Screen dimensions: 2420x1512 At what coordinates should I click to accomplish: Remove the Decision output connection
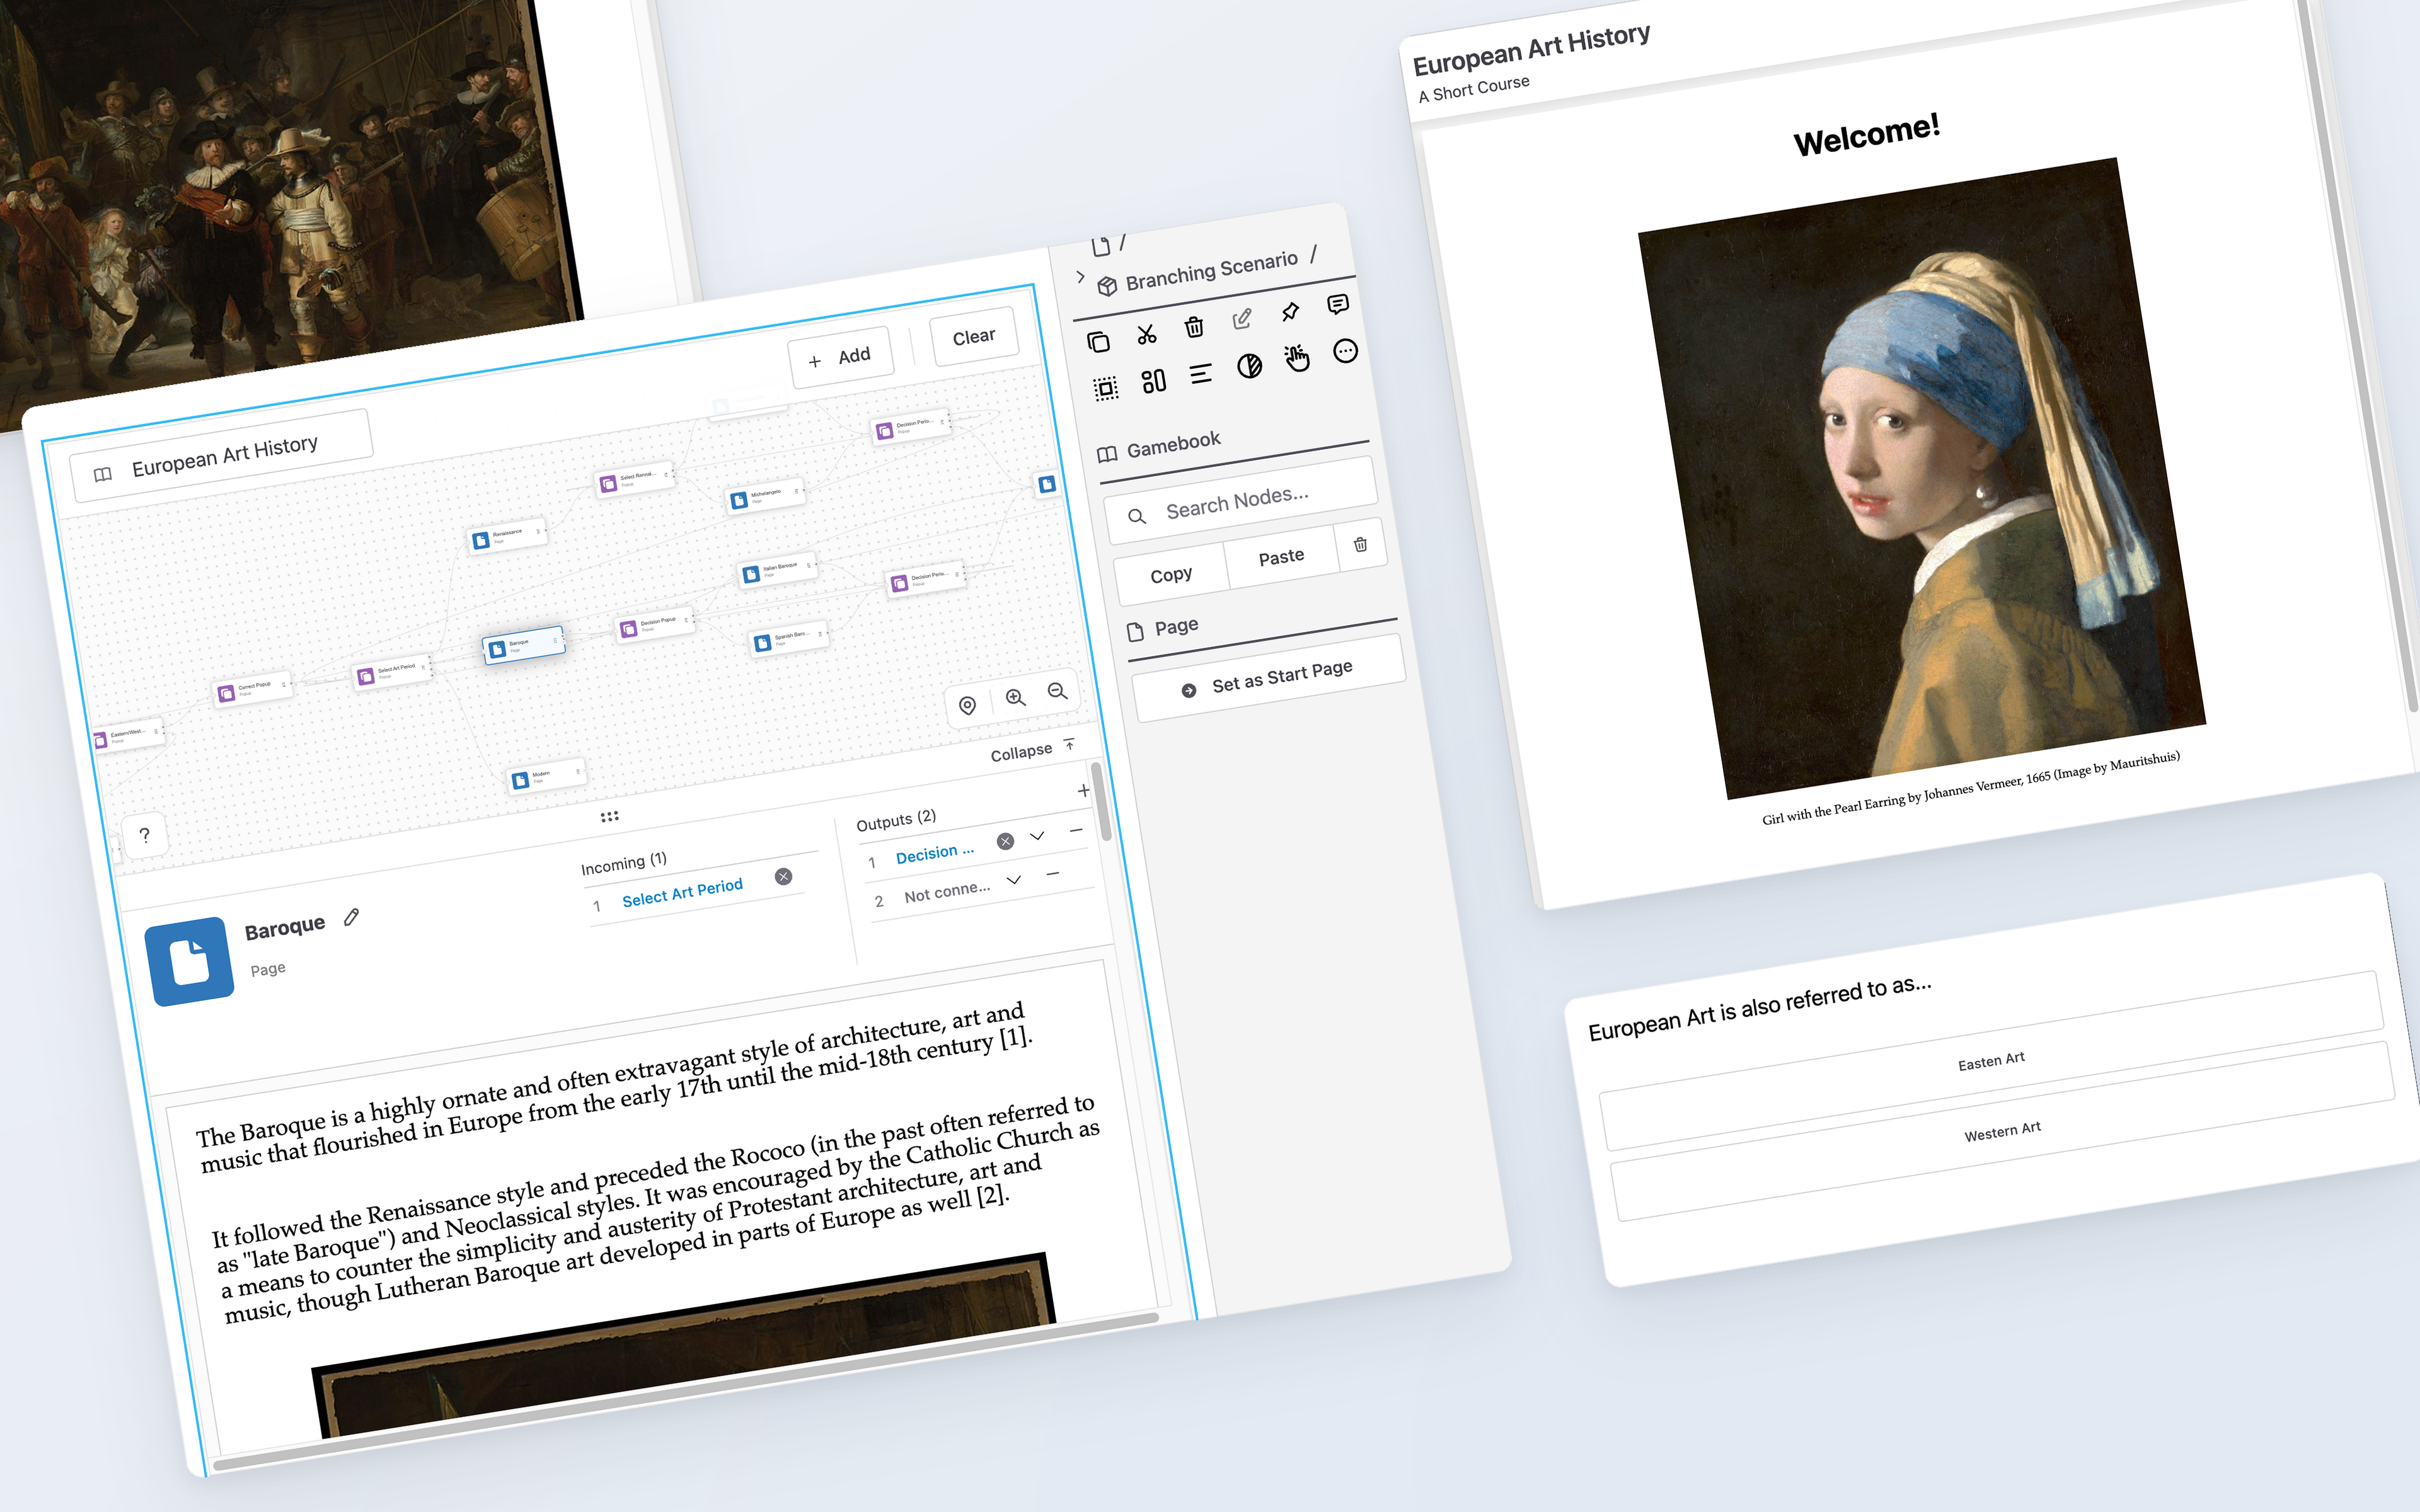1006,841
